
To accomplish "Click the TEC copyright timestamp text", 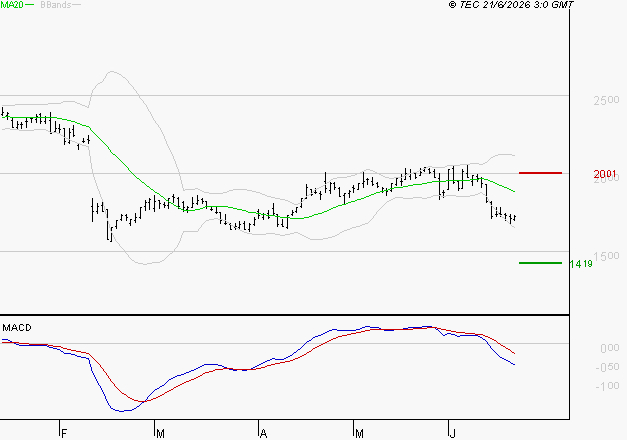I will coord(511,4).
